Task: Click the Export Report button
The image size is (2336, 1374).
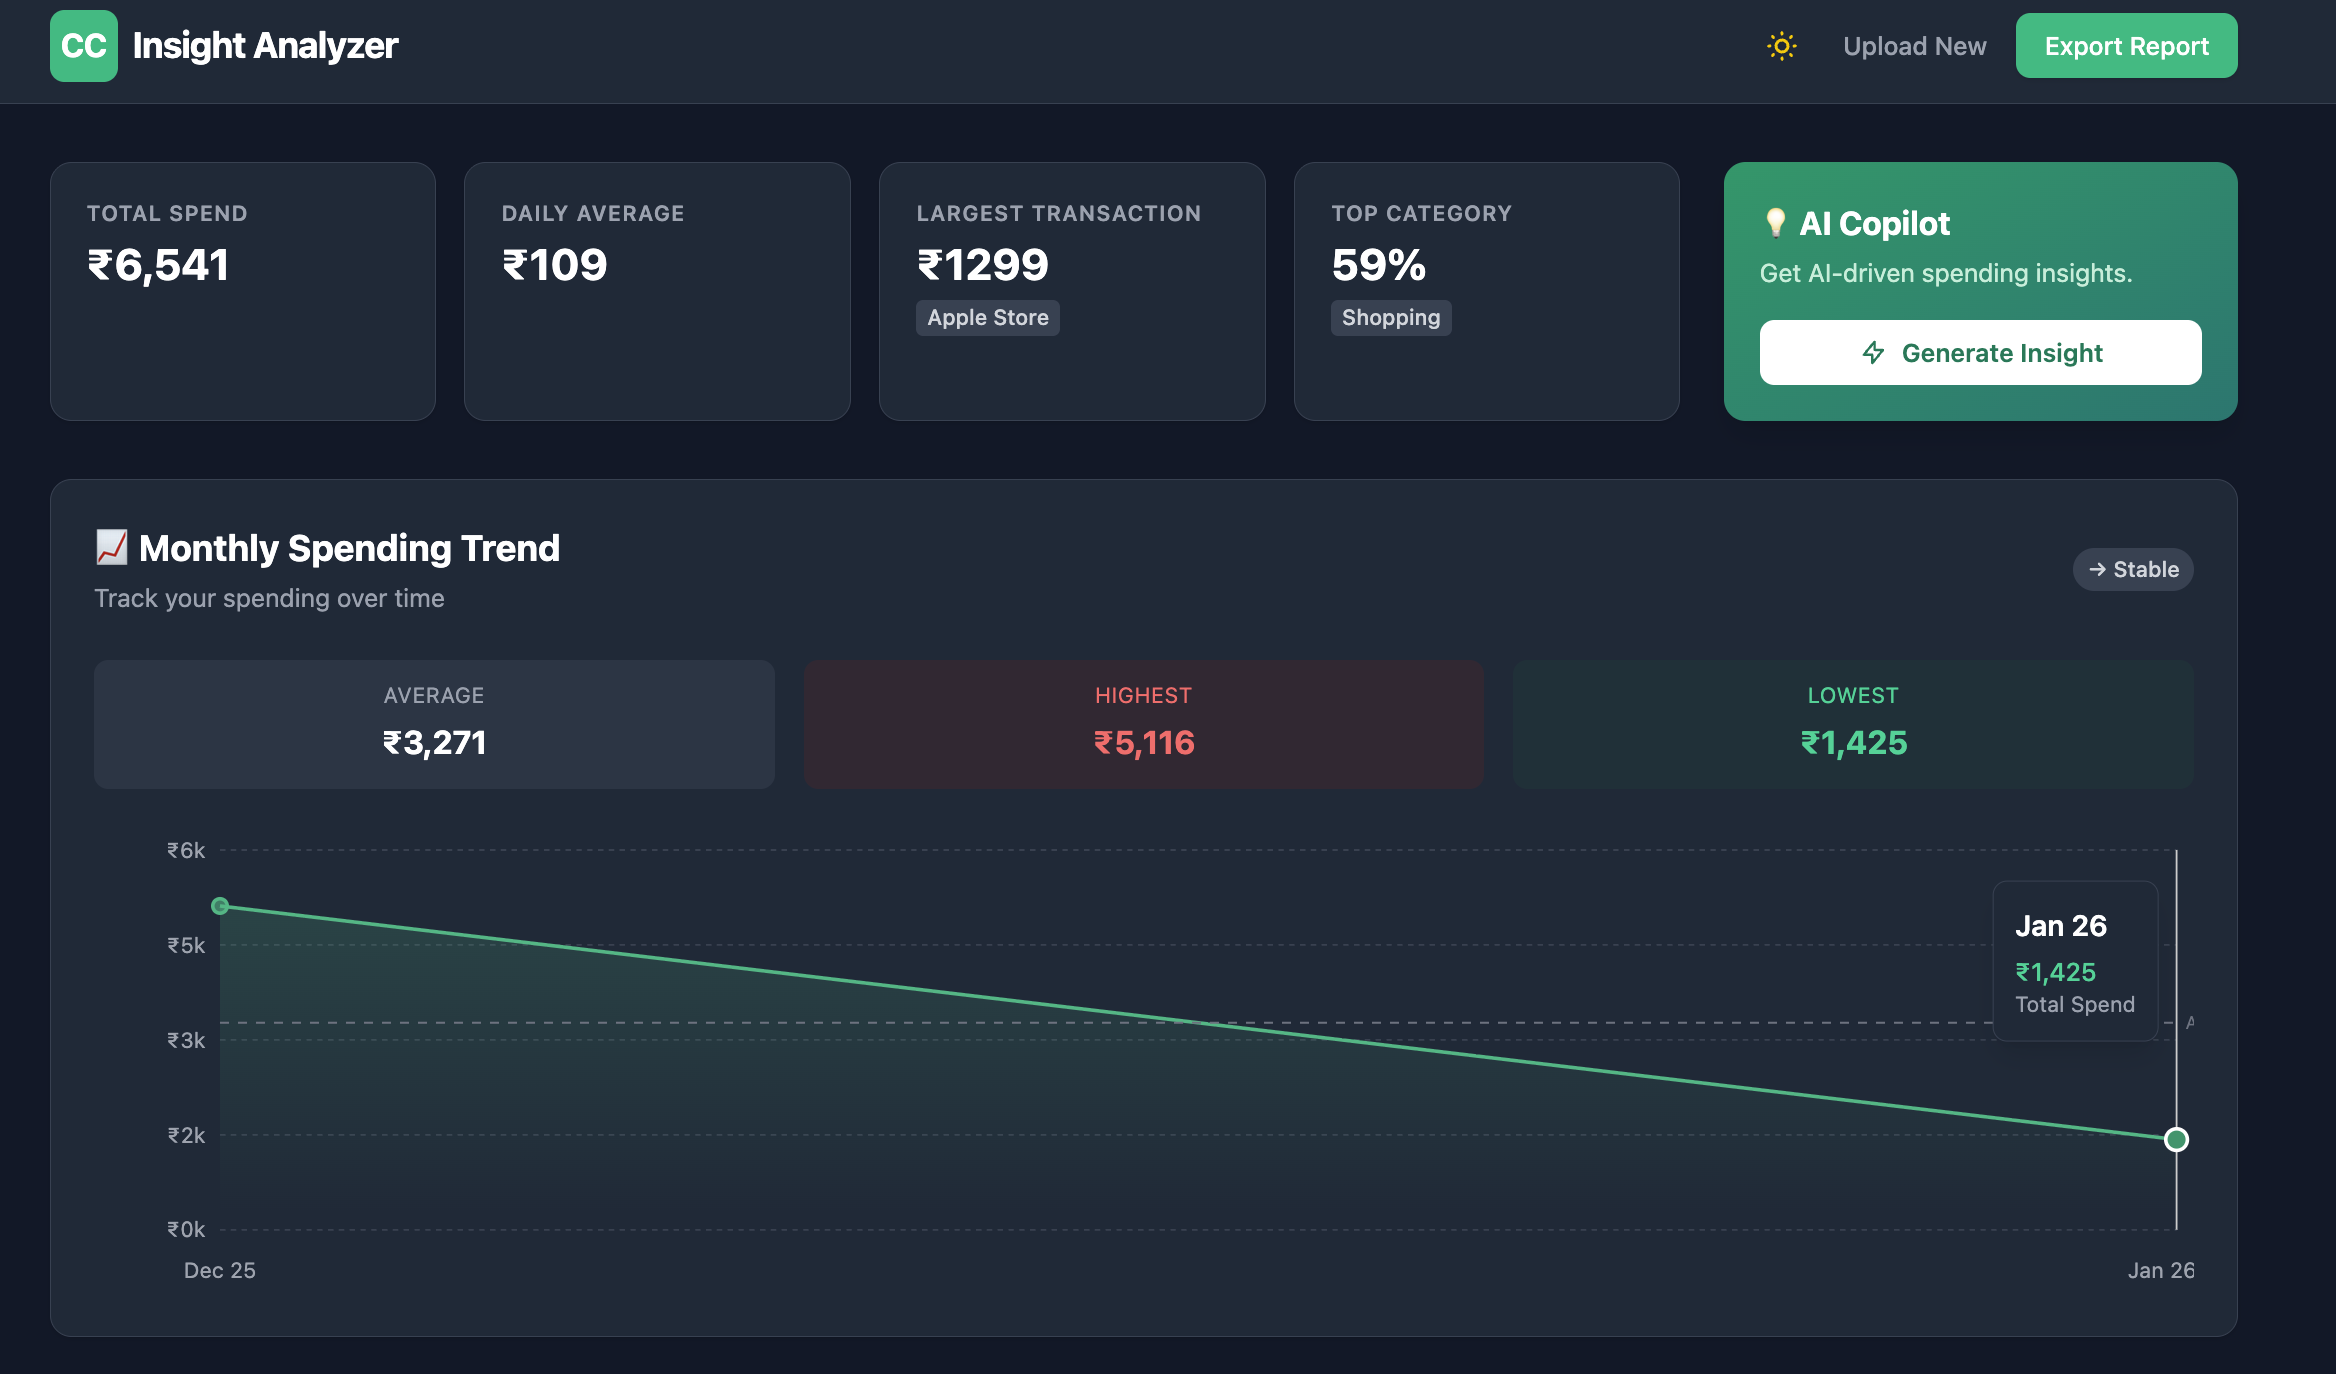Action: 2126,45
